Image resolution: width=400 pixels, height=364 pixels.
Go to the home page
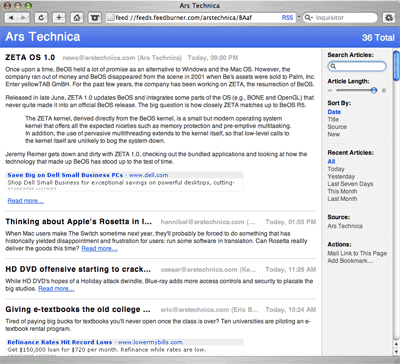coord(77,18)
